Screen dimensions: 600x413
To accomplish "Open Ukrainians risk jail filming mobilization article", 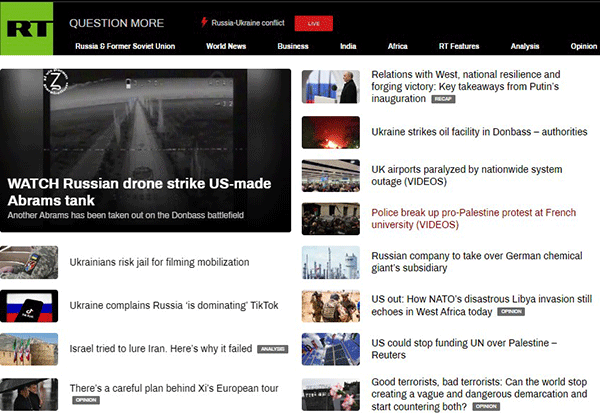I will pos(159,262).
